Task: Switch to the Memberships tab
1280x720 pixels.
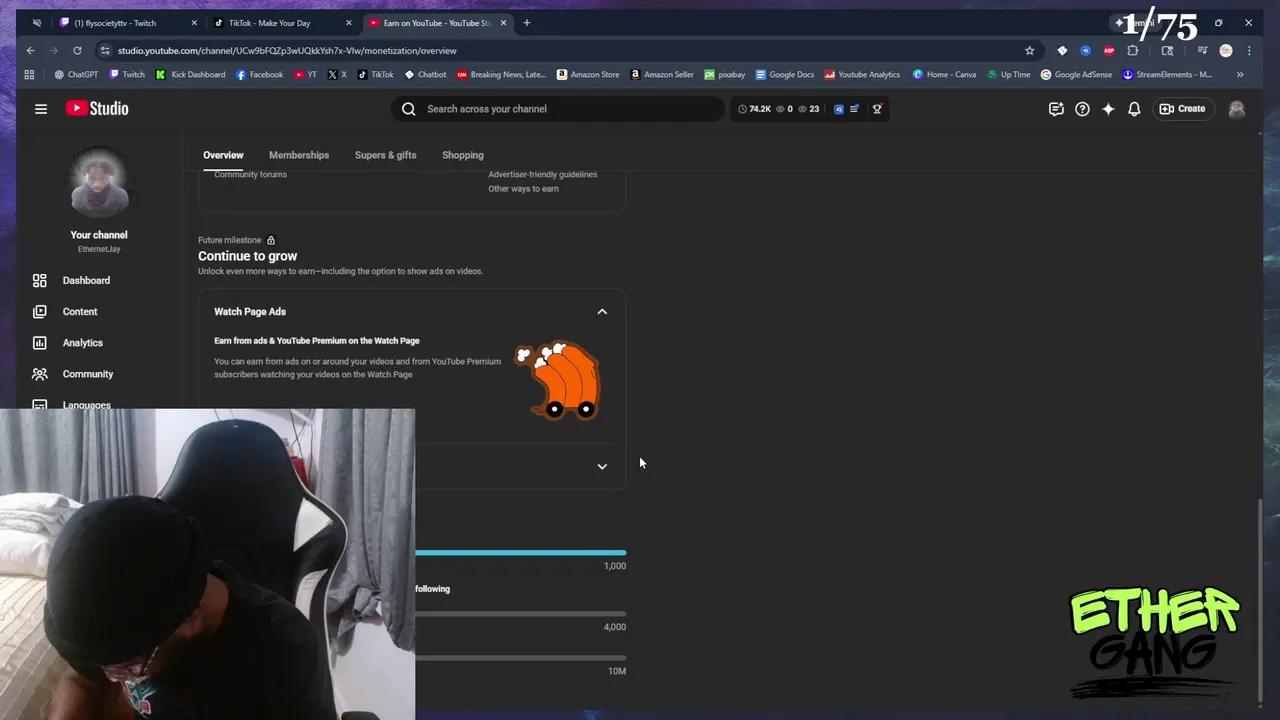Action: [299, 155]
